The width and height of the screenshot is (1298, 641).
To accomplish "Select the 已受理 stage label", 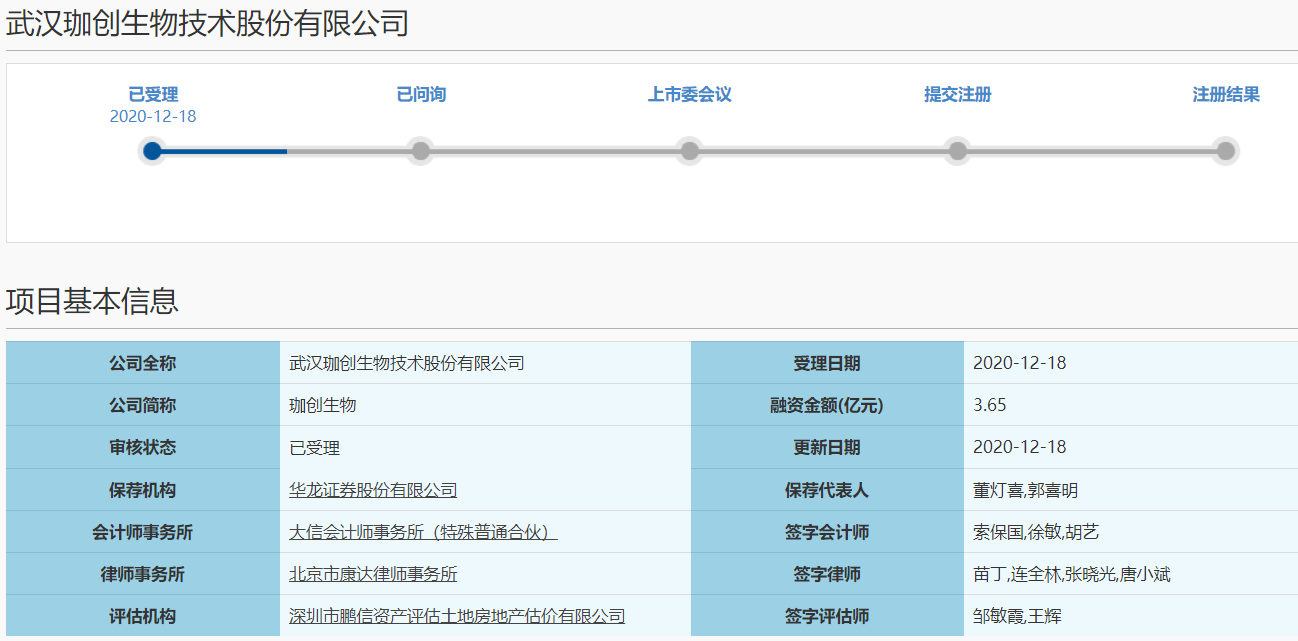I will (153, 95).
